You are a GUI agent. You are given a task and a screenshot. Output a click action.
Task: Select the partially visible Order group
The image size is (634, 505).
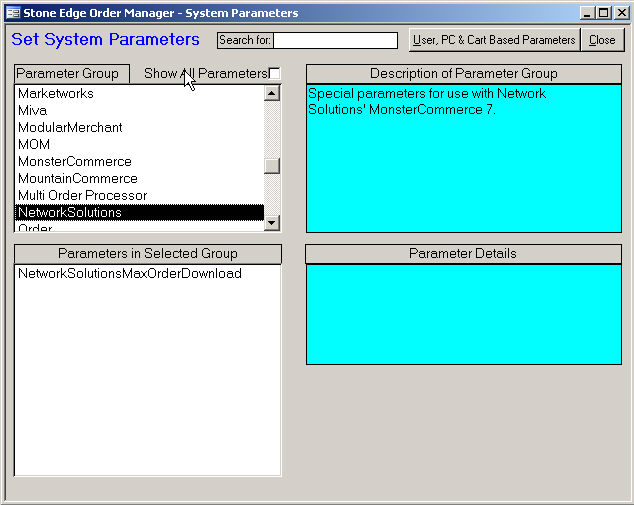pyautogui.click(x=139, y=226)
